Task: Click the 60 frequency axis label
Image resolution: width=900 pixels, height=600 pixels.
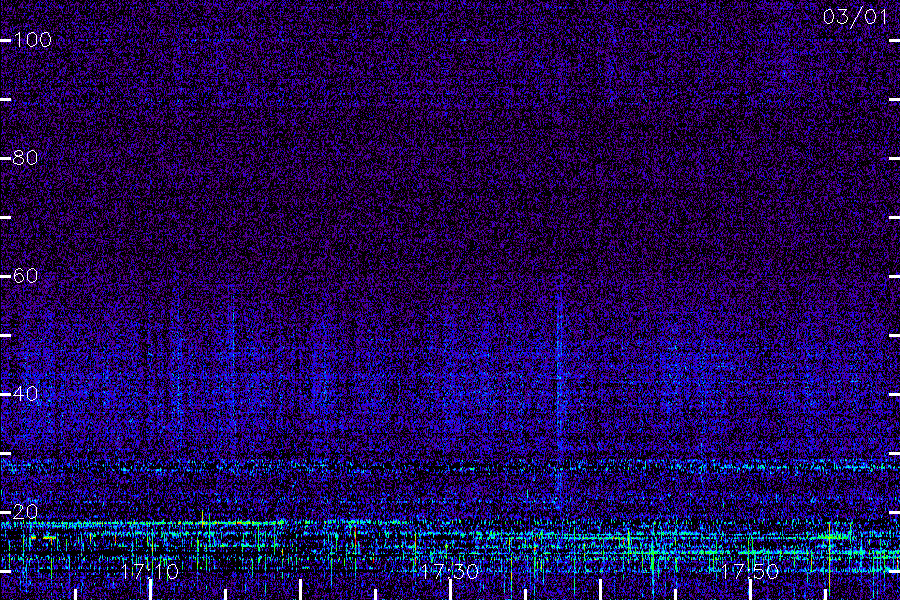Action: 25,276
